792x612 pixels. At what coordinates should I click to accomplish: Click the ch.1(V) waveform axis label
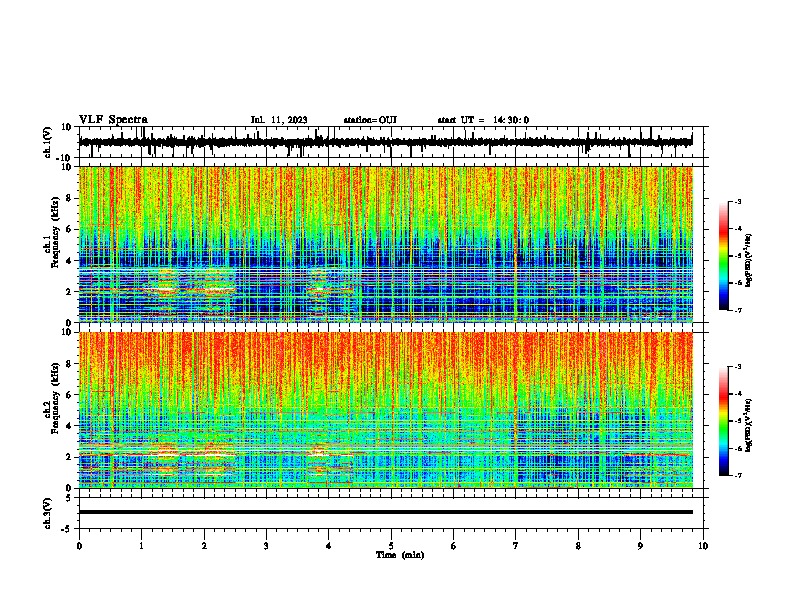(x=48, y=142)
